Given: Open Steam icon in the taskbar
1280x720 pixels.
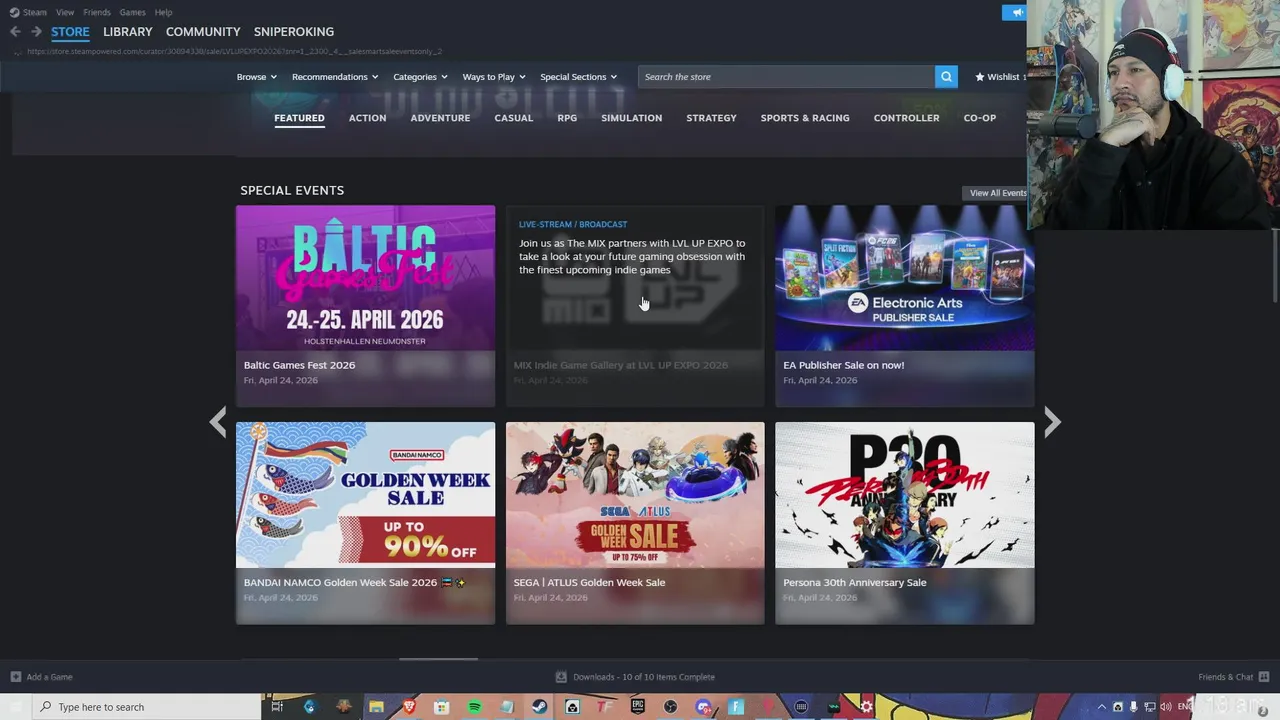Looking at the screenshot, I should pyautogui.click(x=540, y=707).
